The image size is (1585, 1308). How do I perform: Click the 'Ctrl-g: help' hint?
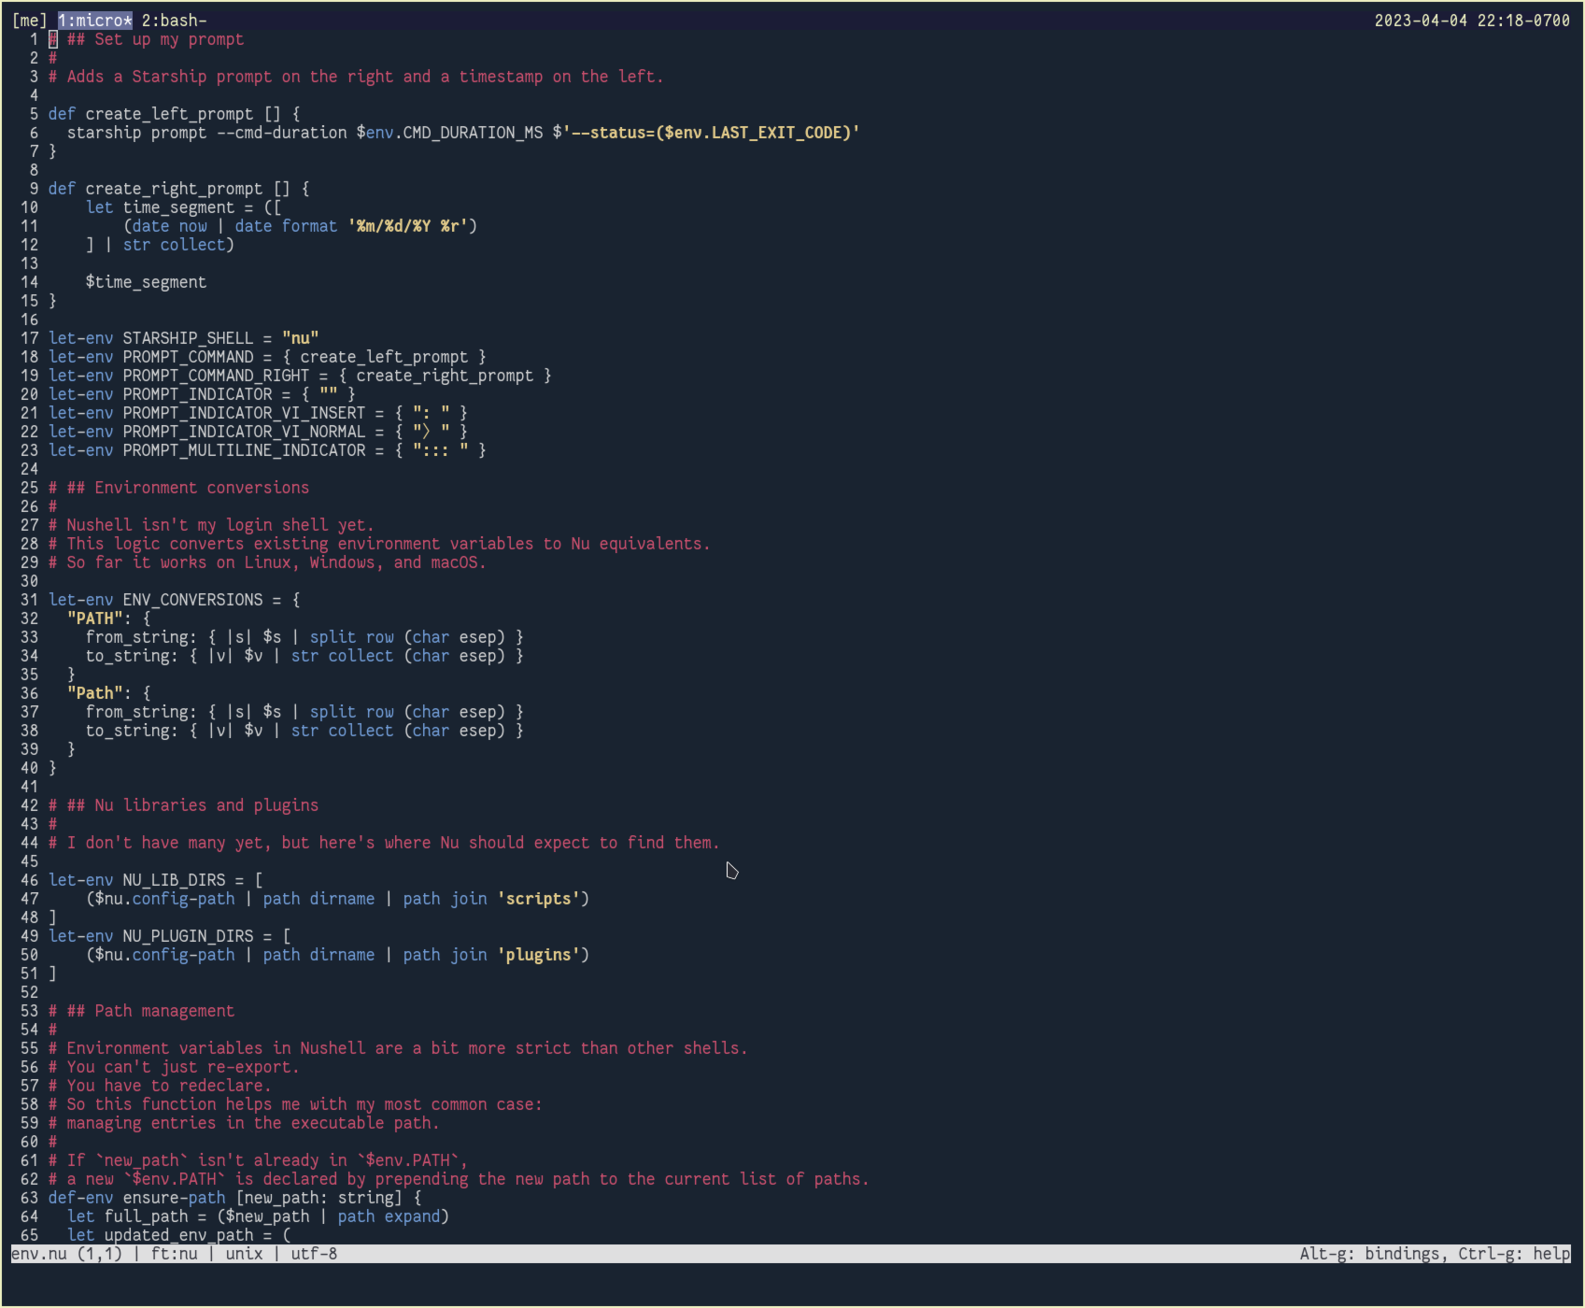1514,1254
